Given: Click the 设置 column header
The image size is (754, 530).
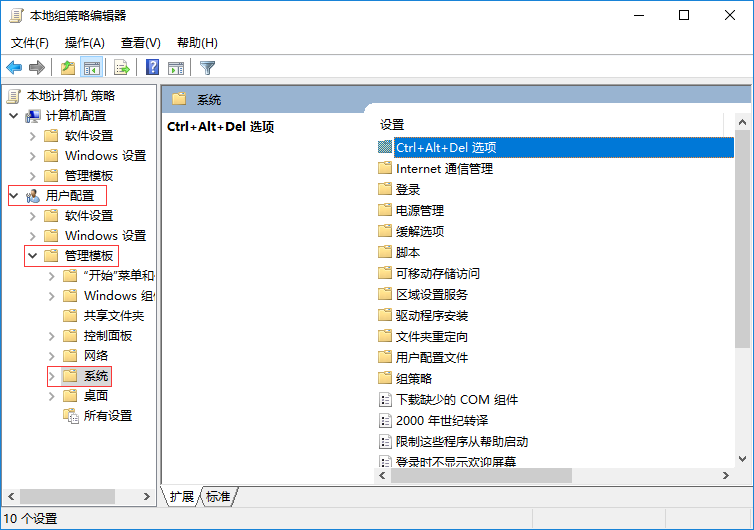Looking at the screenshot, I should 392,125.
